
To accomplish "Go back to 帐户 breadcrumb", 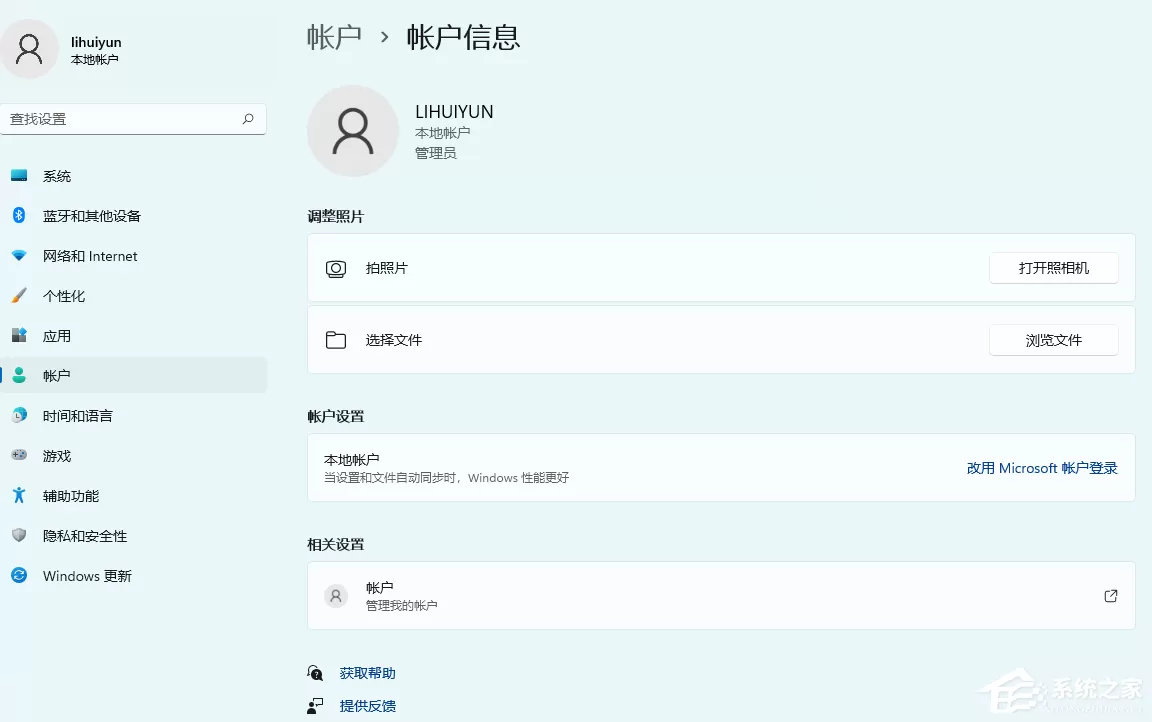I will tap(334, 37).
